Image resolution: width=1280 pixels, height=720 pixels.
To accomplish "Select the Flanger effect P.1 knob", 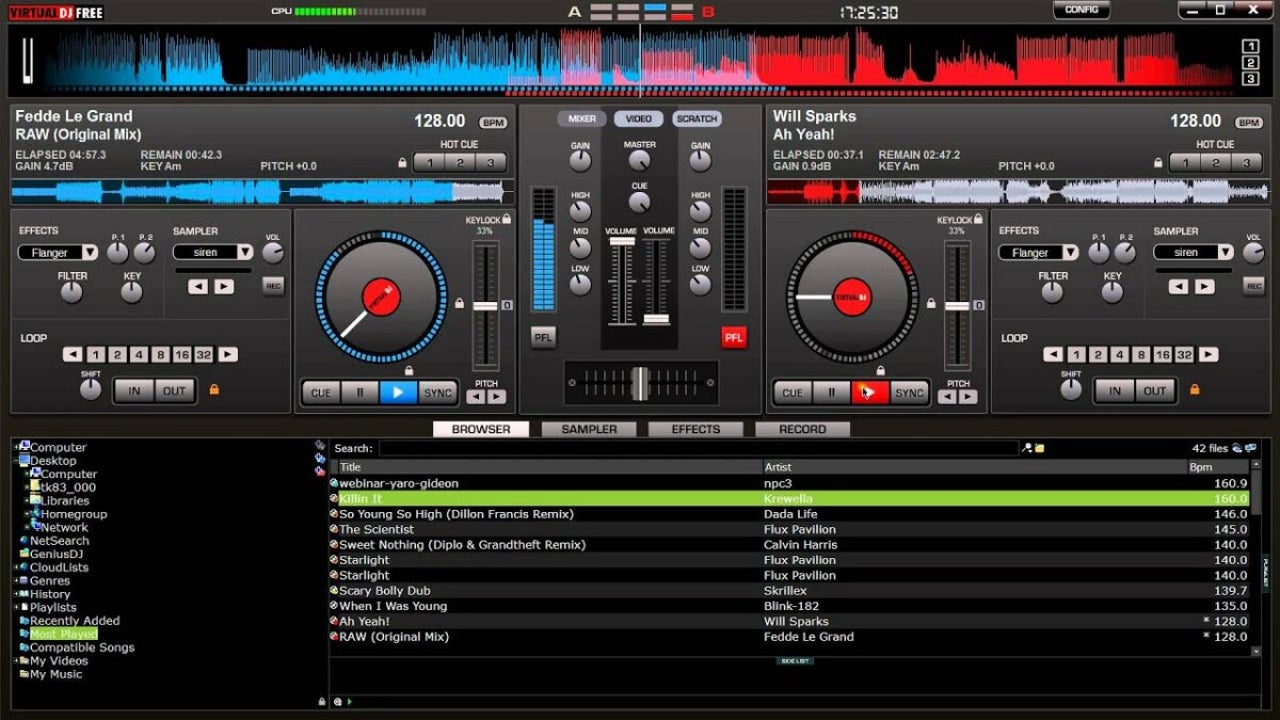I will click(117, 252).
